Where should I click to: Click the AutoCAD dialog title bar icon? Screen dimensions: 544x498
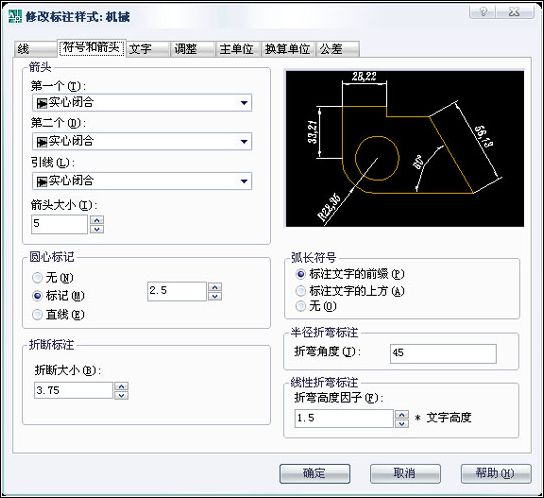15,16
